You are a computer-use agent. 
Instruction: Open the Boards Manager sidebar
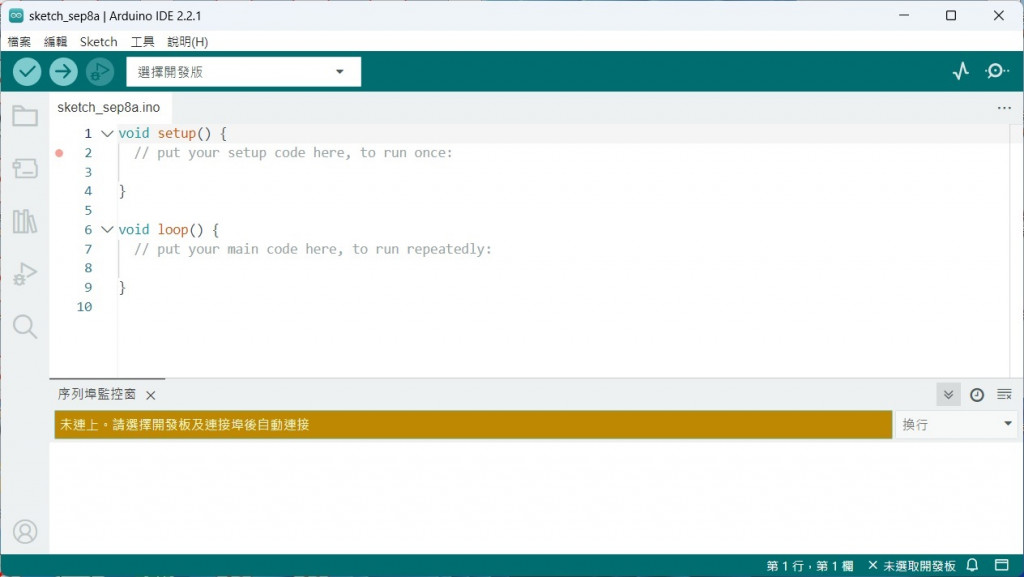point(25,168)
